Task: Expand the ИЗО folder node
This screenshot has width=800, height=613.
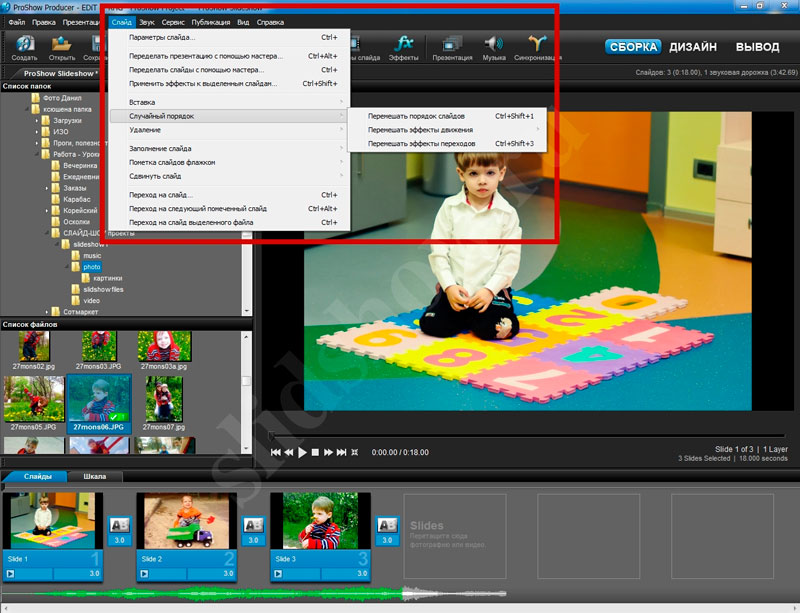Action: click(x=37, y=132)
